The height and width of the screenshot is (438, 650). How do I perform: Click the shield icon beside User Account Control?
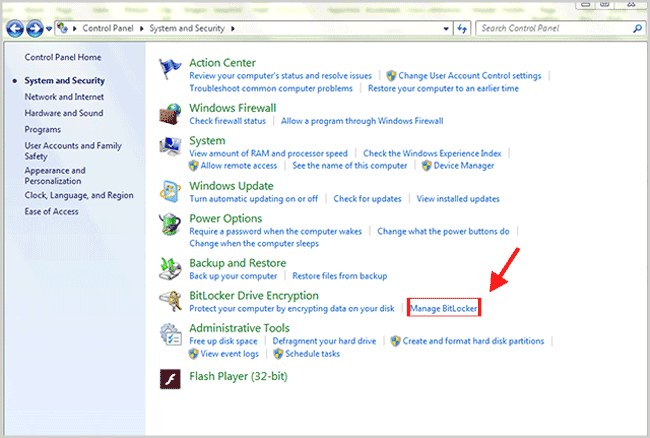pos(391,76)
